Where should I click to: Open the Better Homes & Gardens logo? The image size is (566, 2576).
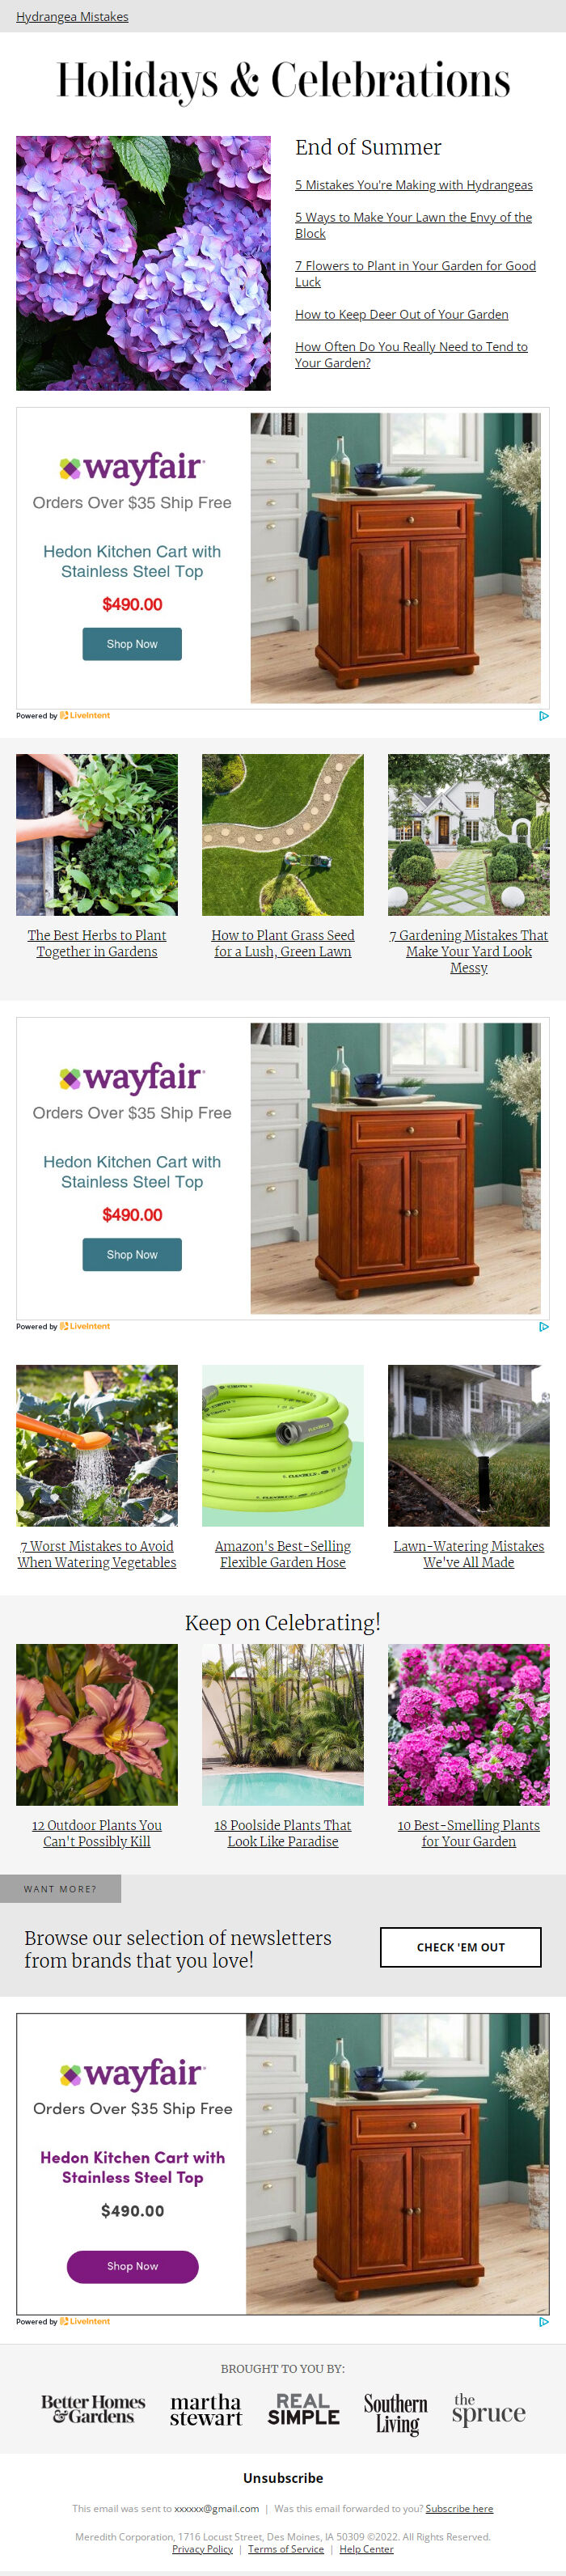(x=93, y=2409)
